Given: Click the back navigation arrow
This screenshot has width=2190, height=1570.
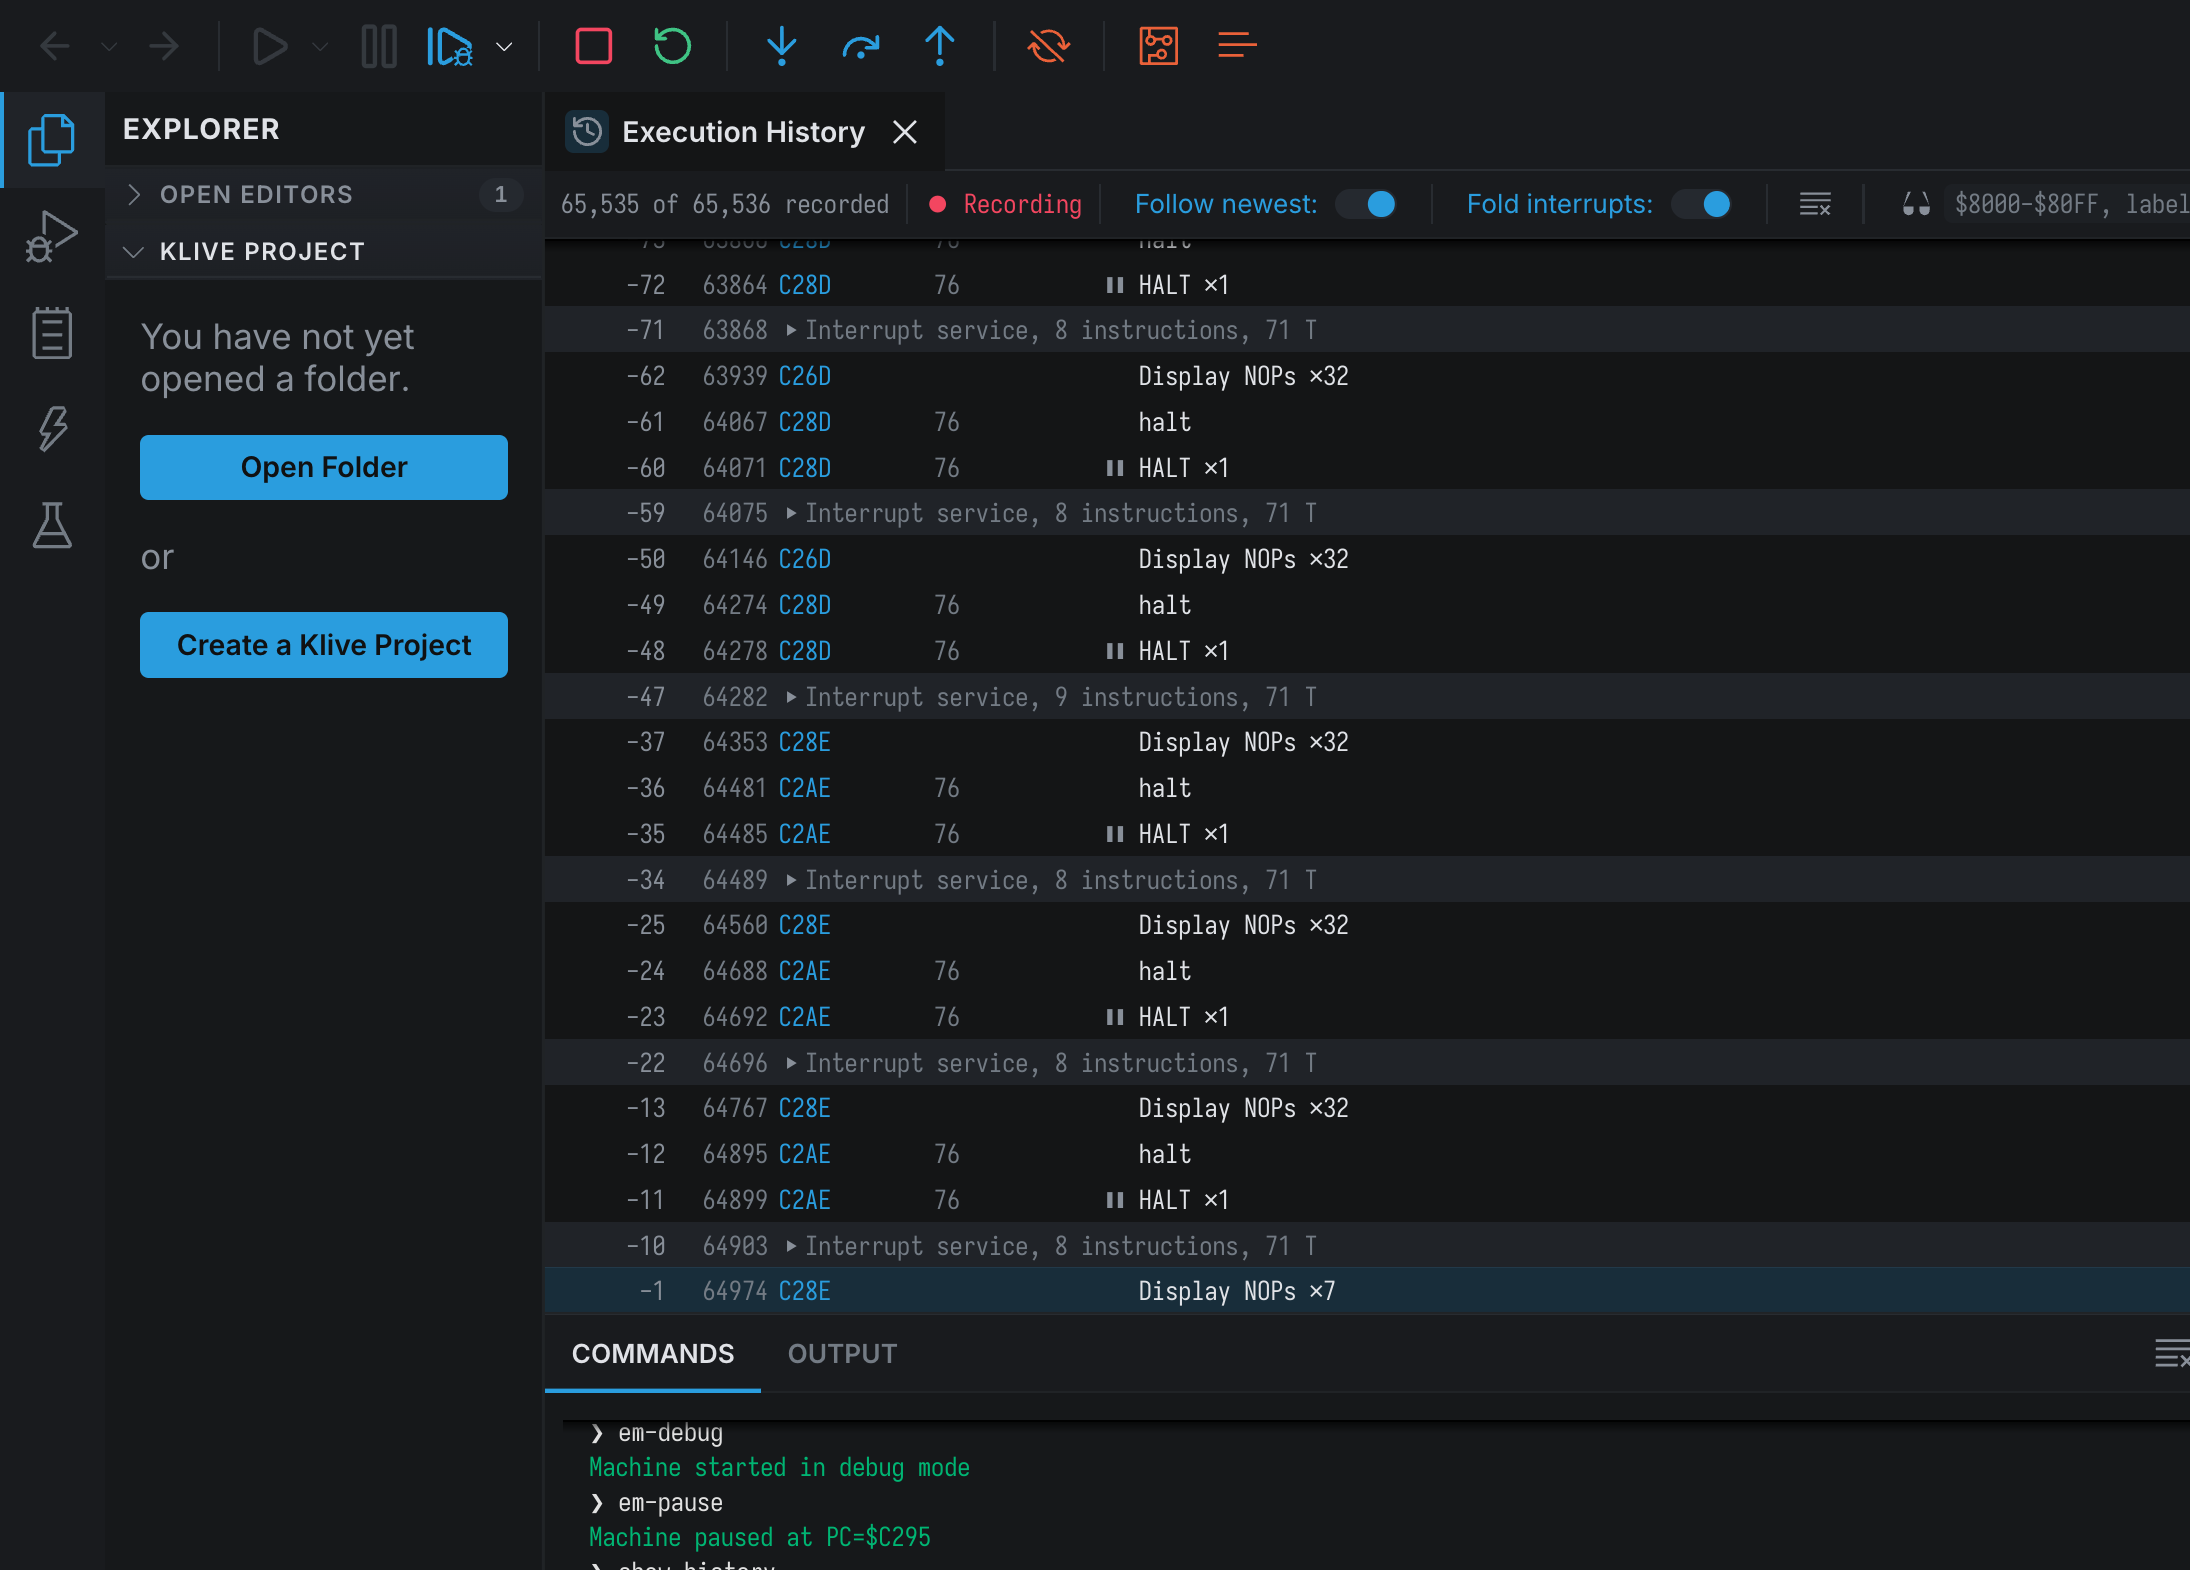Looking at the screenshot, I should (x=55, y=46).
